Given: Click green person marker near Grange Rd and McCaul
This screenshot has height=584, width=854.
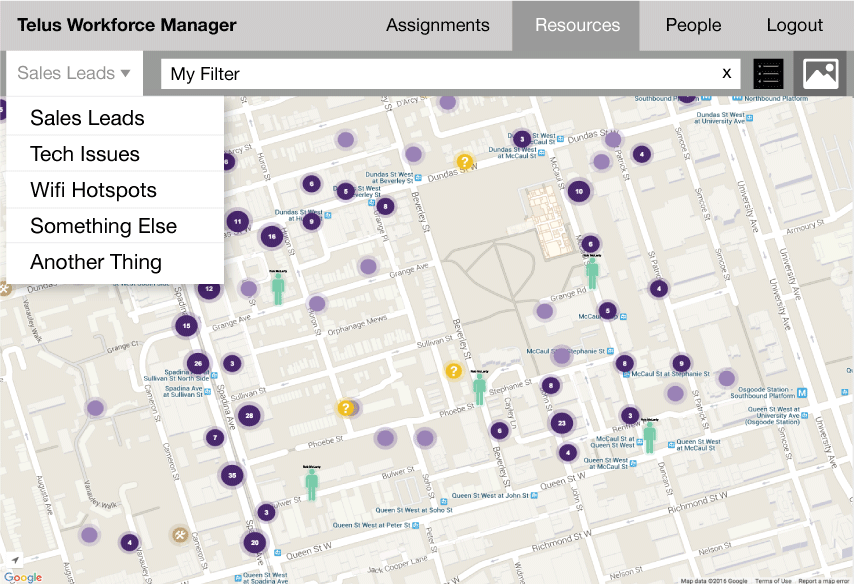Looking at the screenshot, I should pyautogui.click(x=592, y=272).
